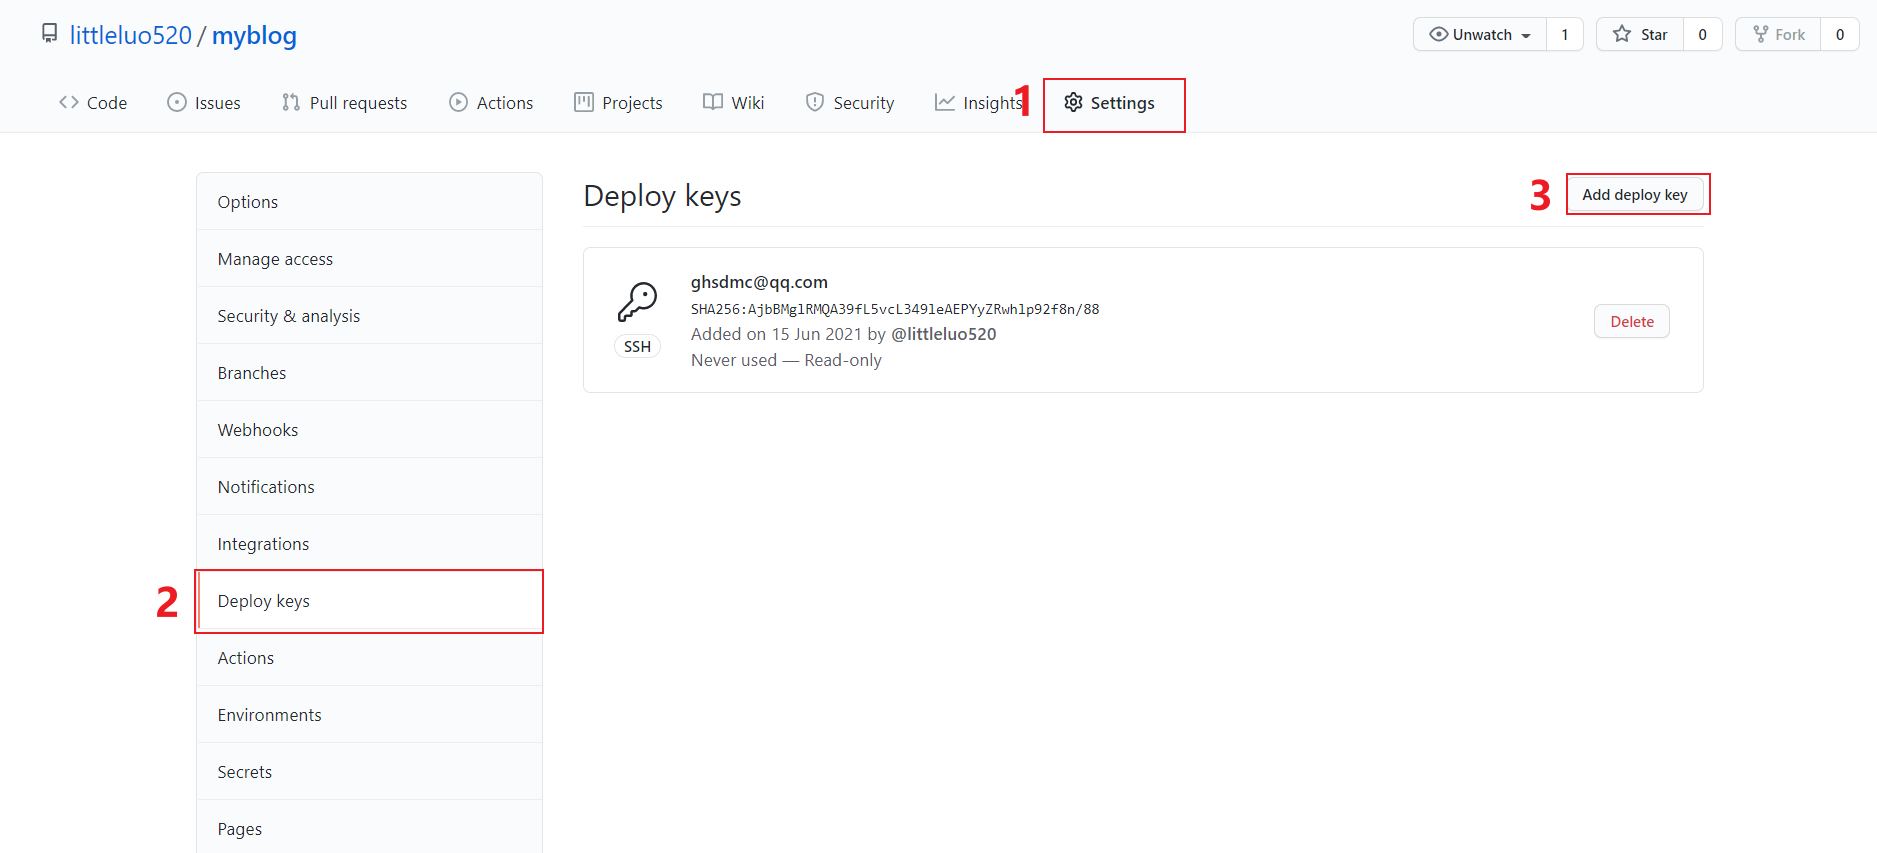The height and width of the screenshot is (853, 1877).
Task: Click the Wiki book icon
Action: [713, 102]
